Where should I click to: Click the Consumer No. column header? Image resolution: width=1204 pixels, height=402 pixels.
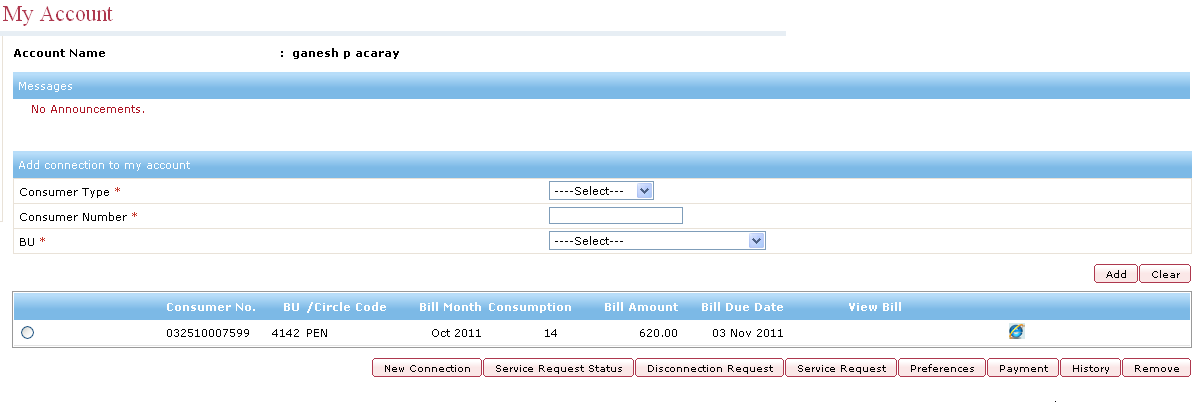click(211, 307)
